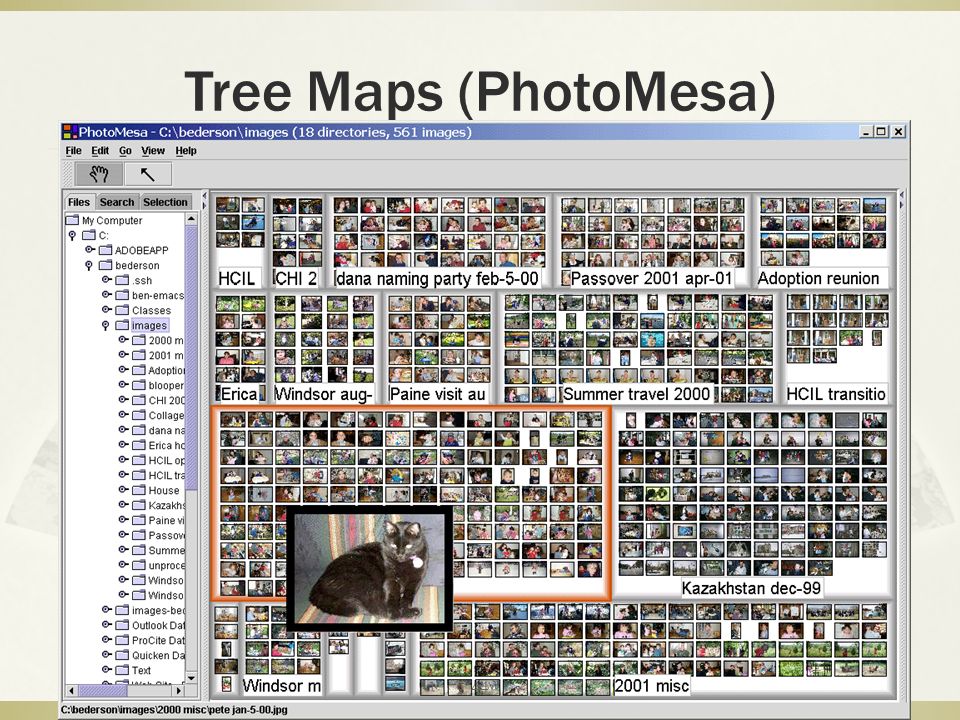Screen dimensions: 960x720
Task: Click the Paine visit au group label
Action: pos(437,394)
